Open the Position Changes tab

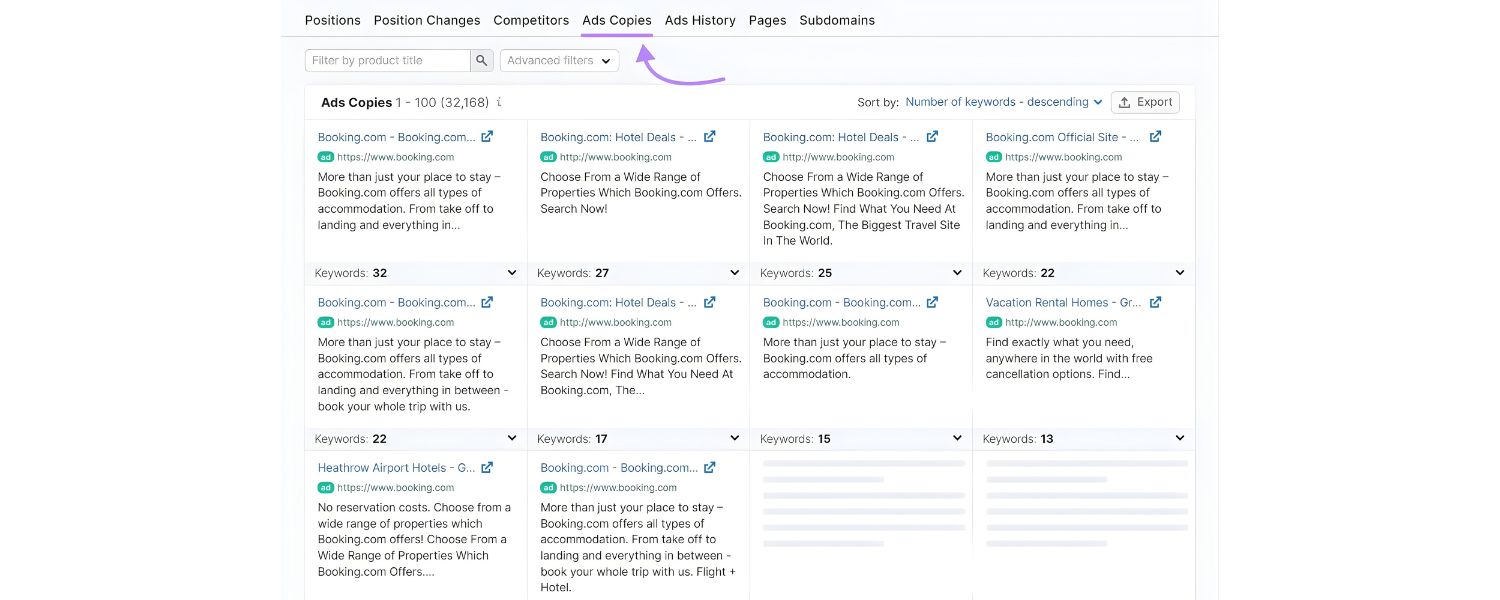[427, 20]
